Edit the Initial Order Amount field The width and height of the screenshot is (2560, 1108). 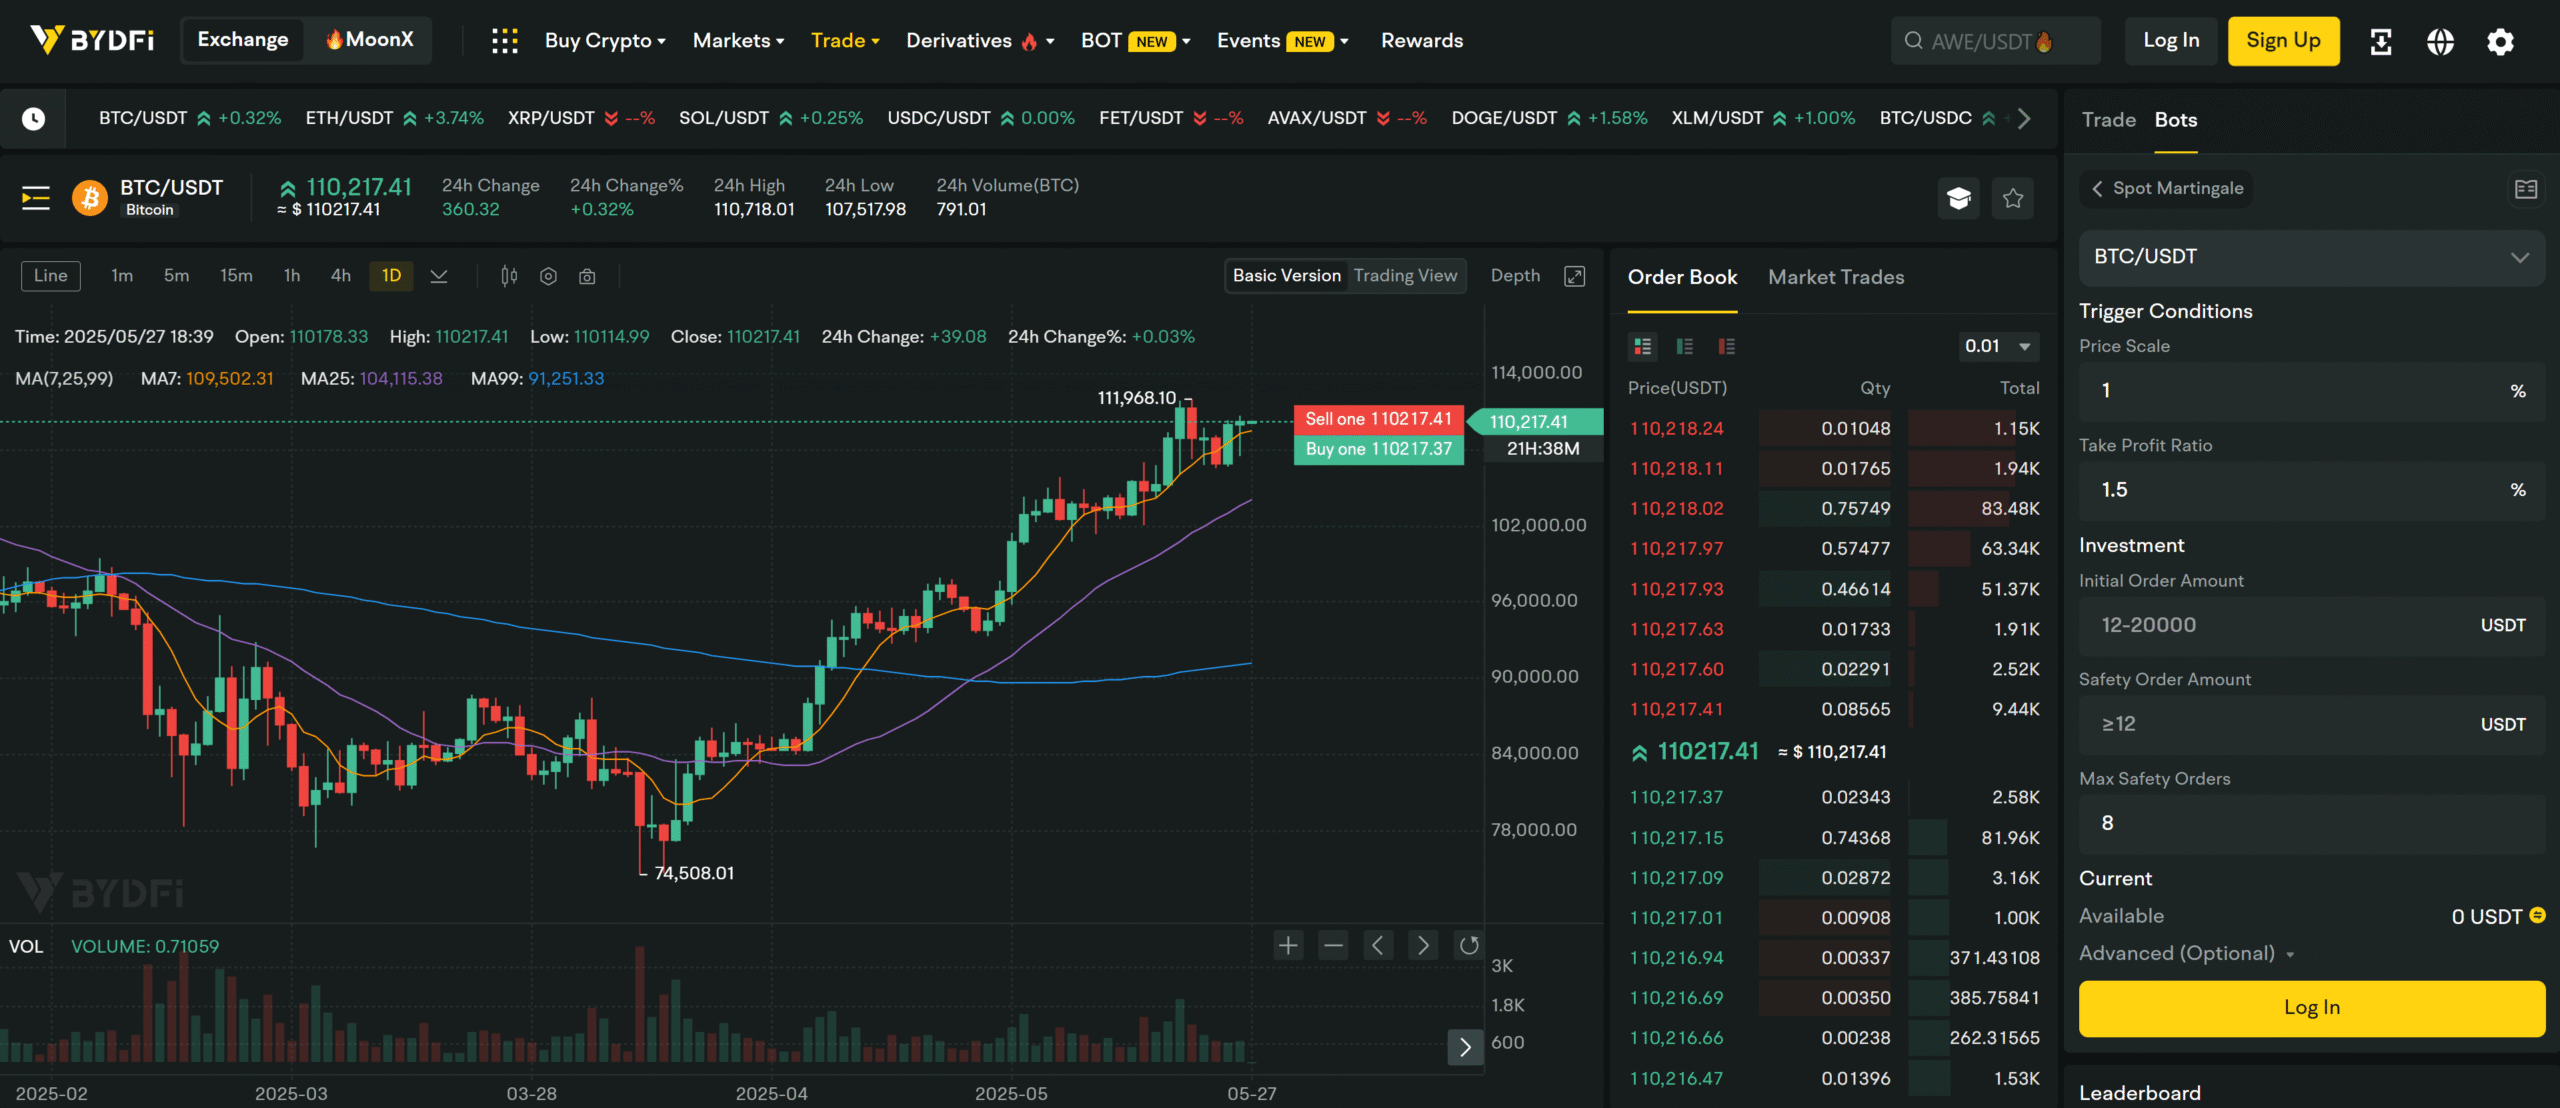tap(2311, 626)
